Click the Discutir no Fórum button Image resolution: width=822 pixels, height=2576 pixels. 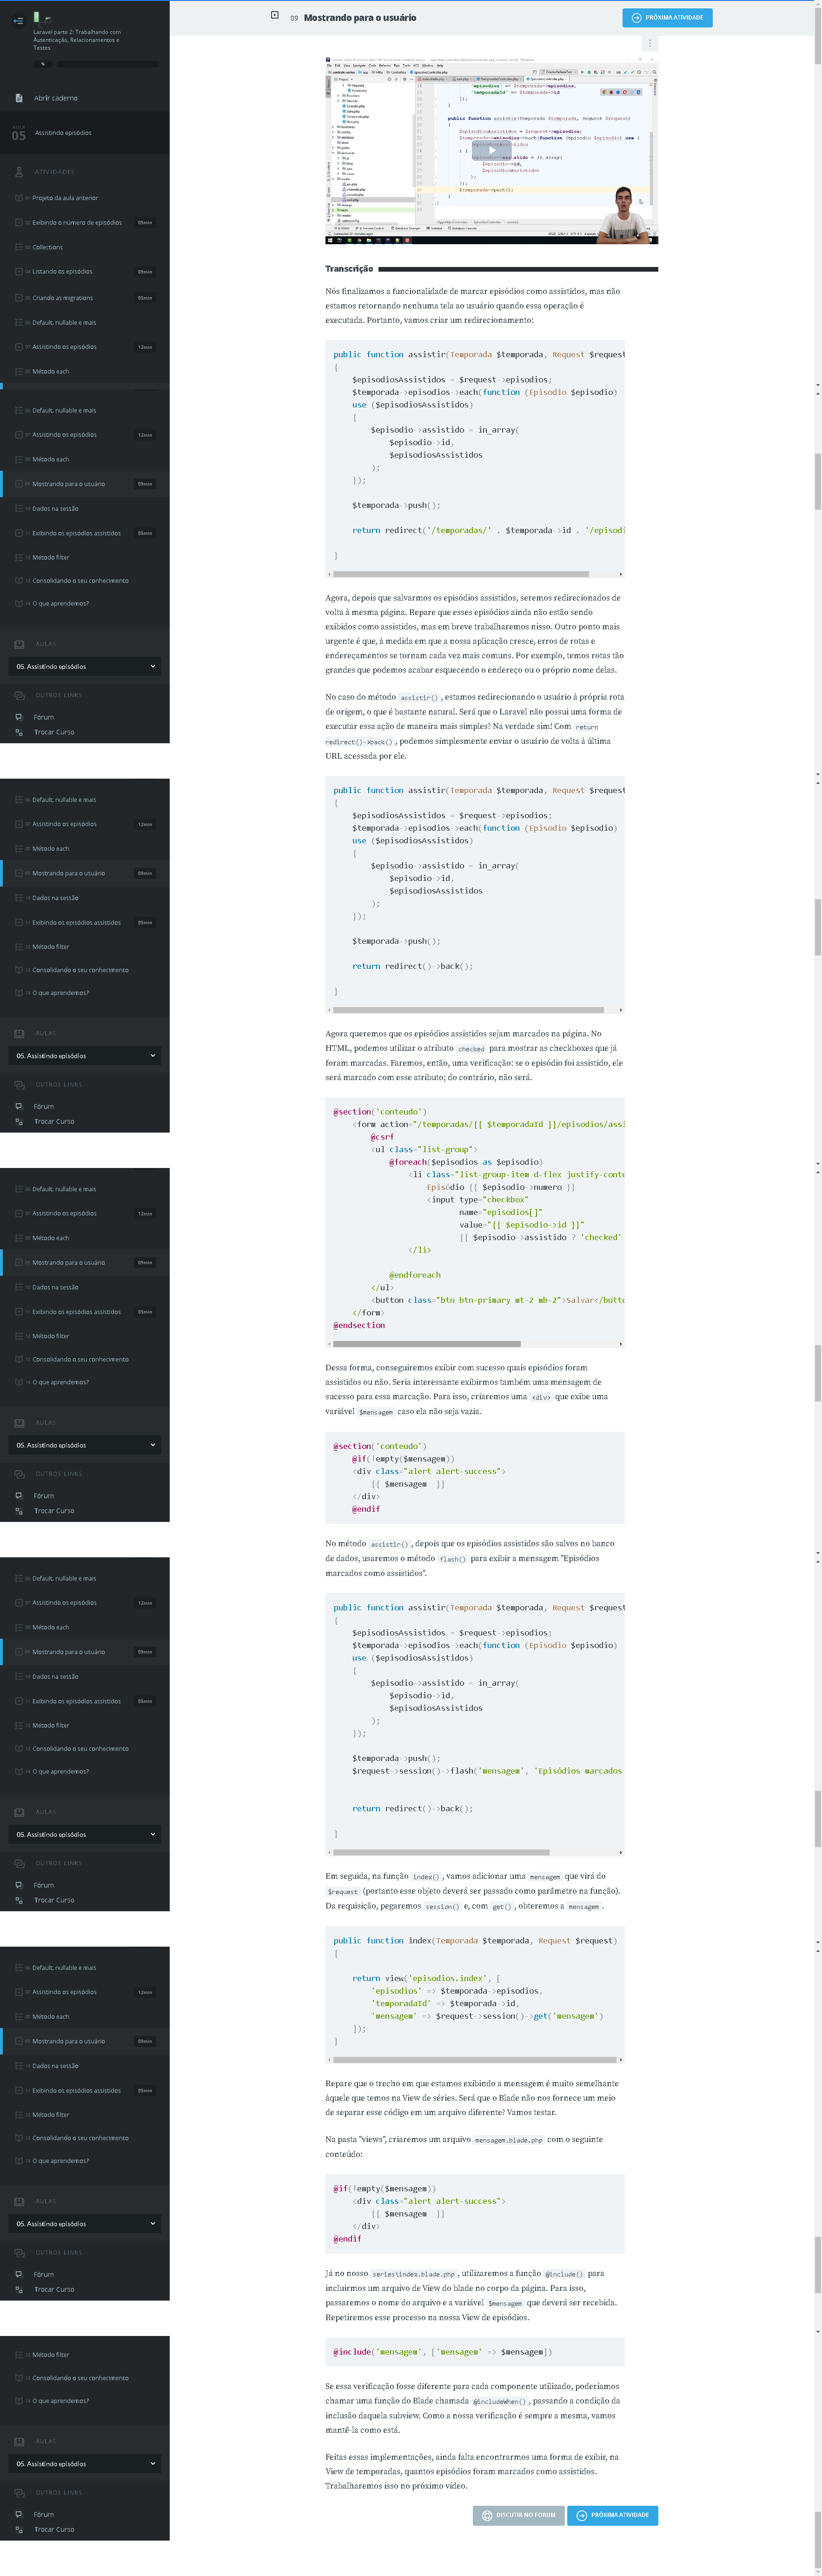click(x=518, y=2514)
